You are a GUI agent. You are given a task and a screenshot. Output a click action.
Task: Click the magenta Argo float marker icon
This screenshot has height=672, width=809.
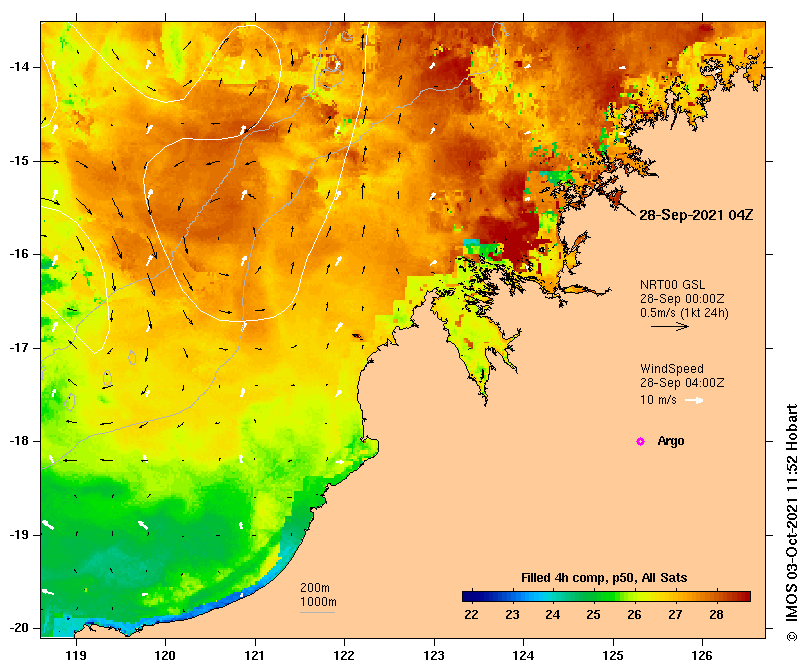pos(640,441)
